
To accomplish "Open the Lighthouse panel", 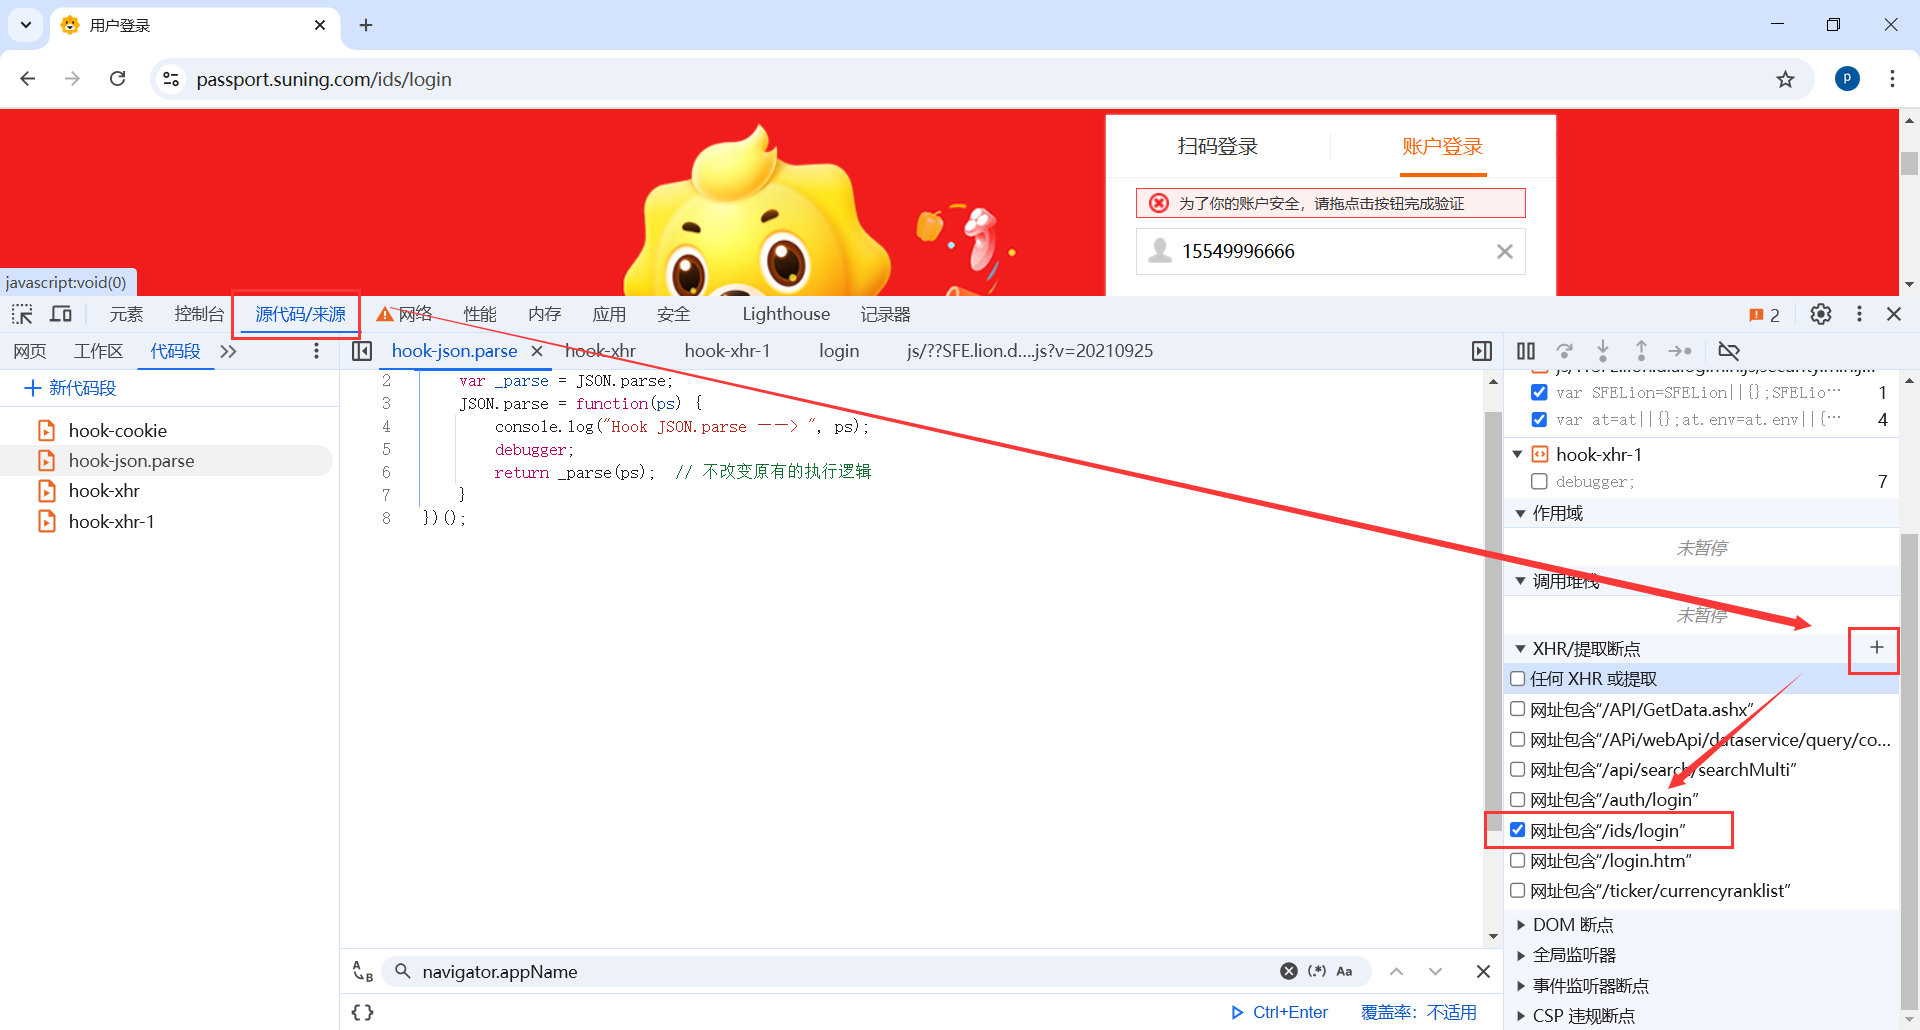I will 786,314.
